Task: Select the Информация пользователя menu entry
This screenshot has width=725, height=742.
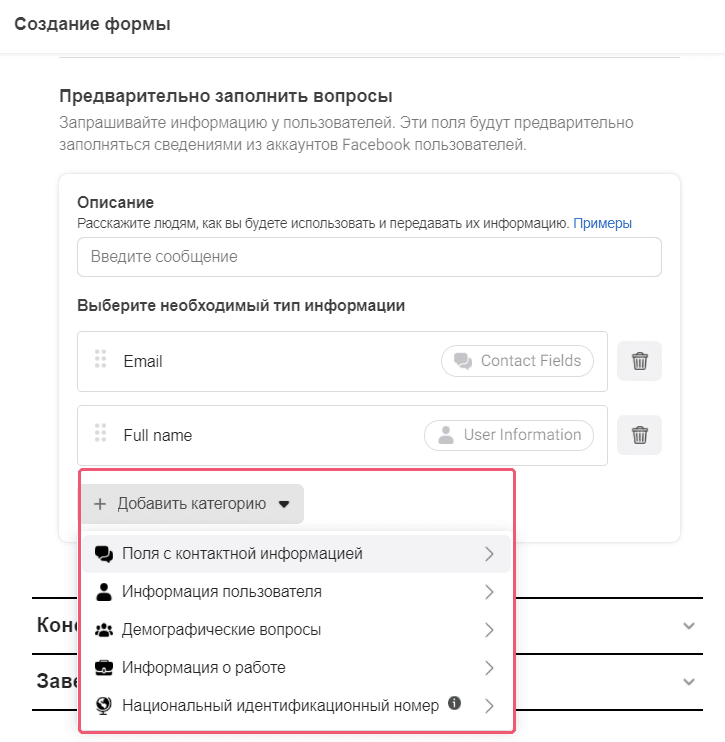Action: (297, 592)
